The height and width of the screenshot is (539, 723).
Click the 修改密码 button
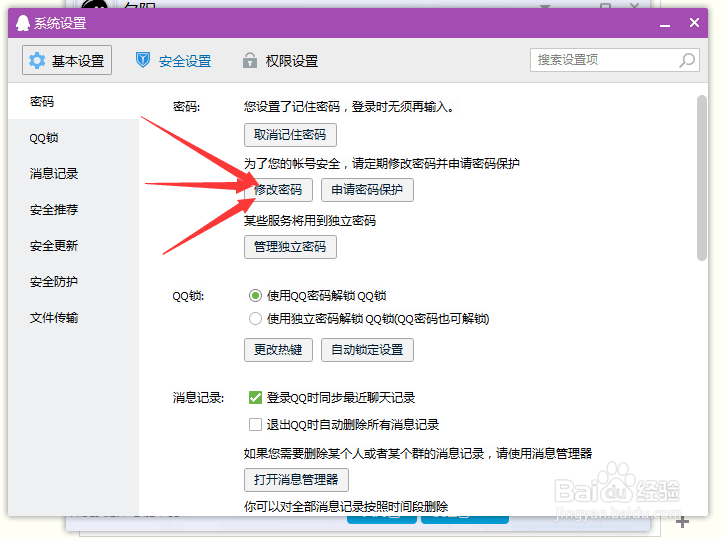click(x=278, y=190)
